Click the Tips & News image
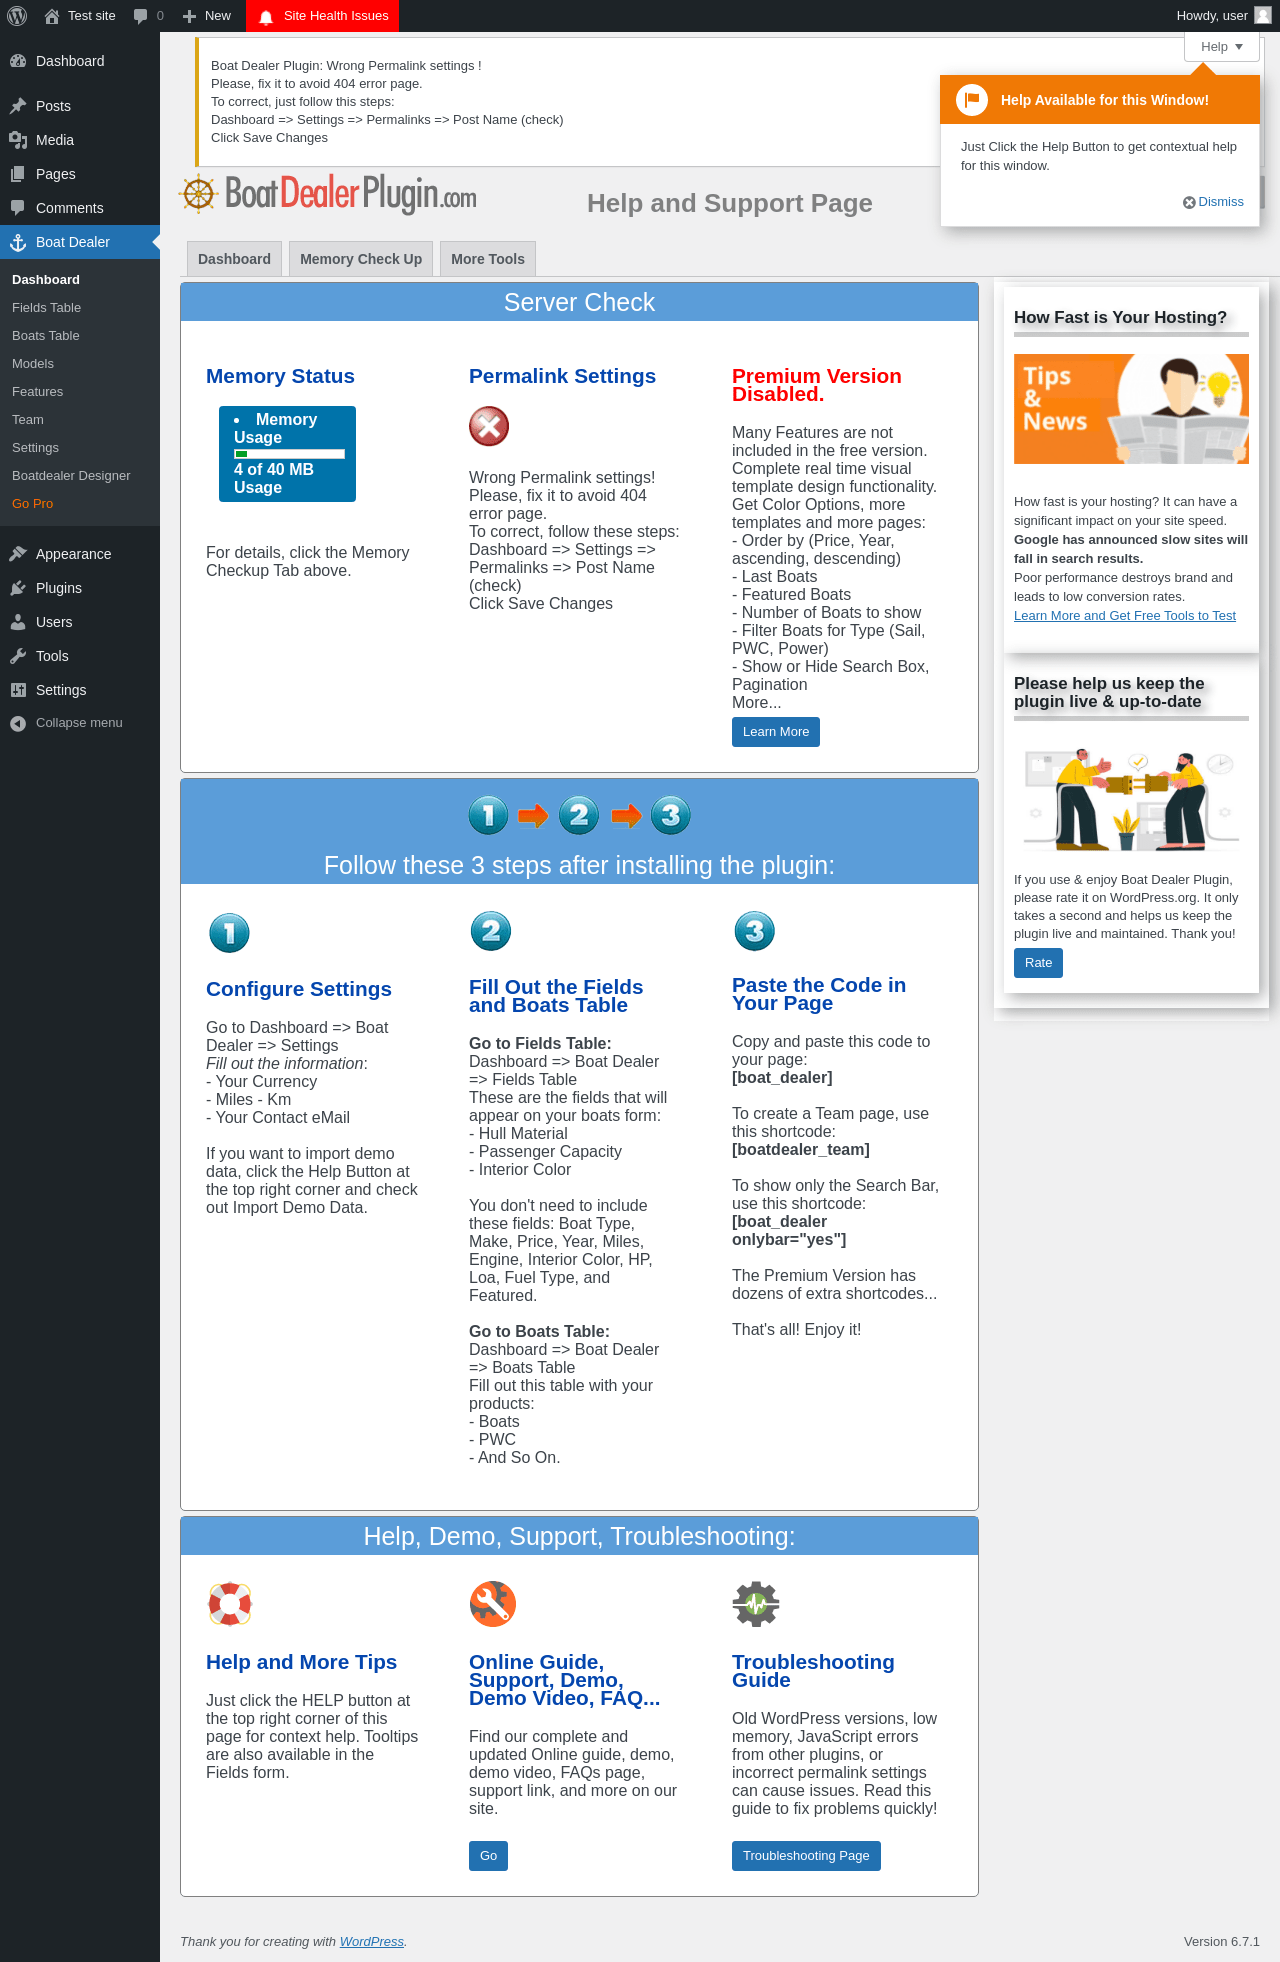The width and height of the screenshot is (1280, 1962). [1131, 409]
